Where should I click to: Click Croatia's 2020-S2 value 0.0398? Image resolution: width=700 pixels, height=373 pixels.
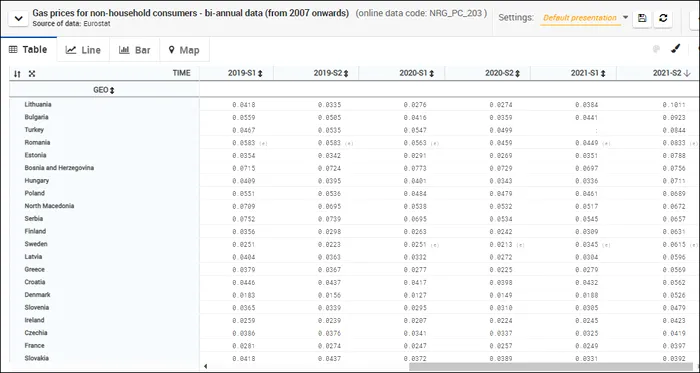point(501,283)
